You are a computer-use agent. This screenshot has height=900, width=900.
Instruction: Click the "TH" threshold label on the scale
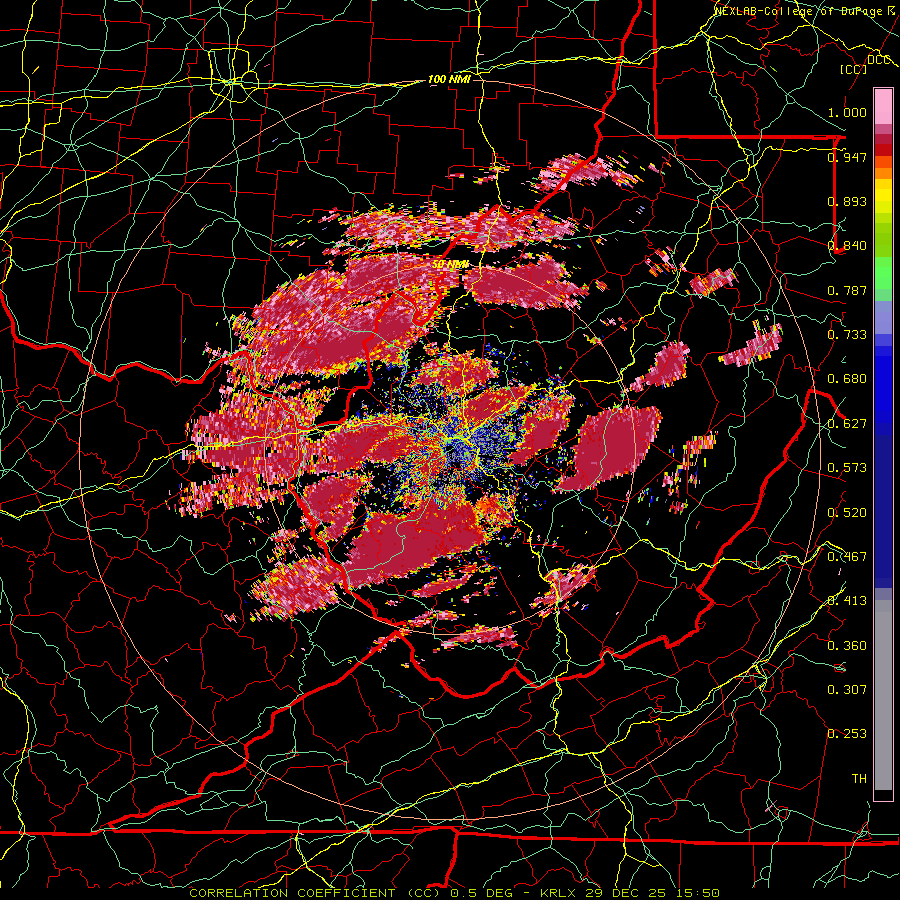(859, 778)
